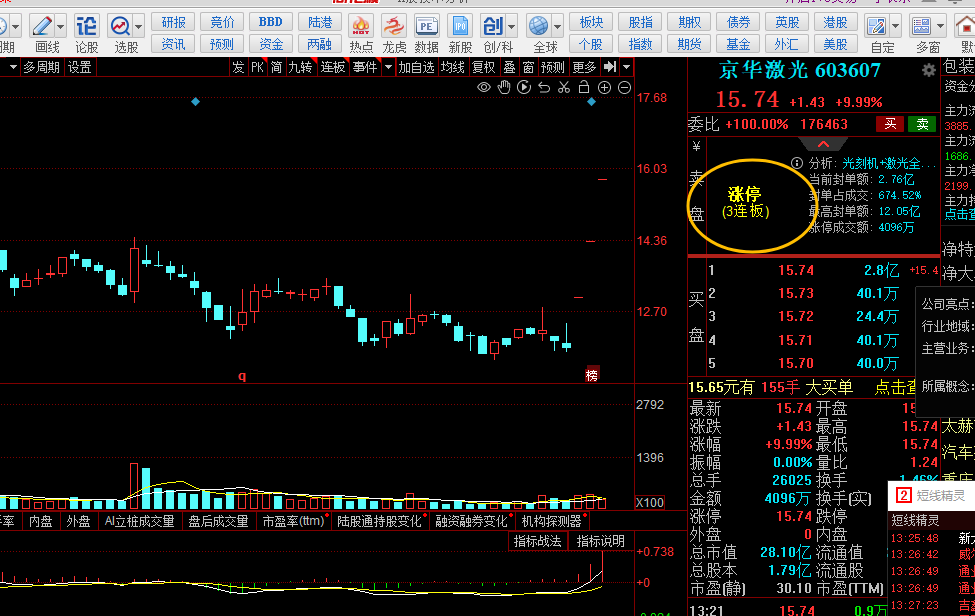Open the 多窗 multi-window icon
The height and width of the screenshot is (616, 975).
(921, 27)
